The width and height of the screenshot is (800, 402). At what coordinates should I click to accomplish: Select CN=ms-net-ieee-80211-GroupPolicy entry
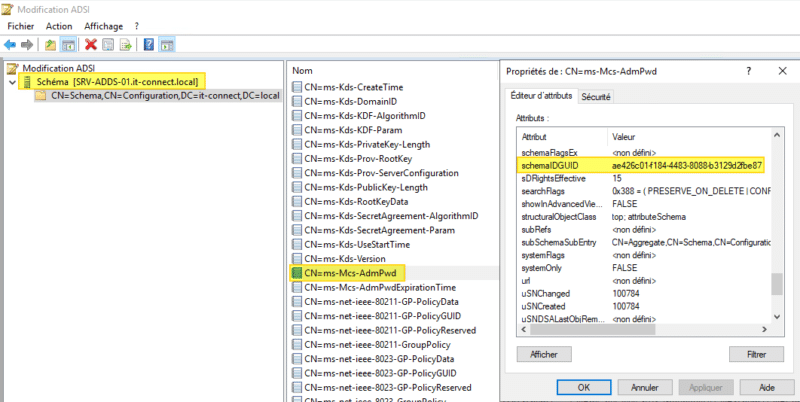coord(377,344)
